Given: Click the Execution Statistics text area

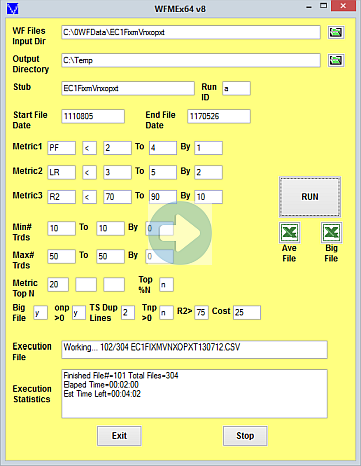Looking at the screenshot, I should (x=194, y=393).
